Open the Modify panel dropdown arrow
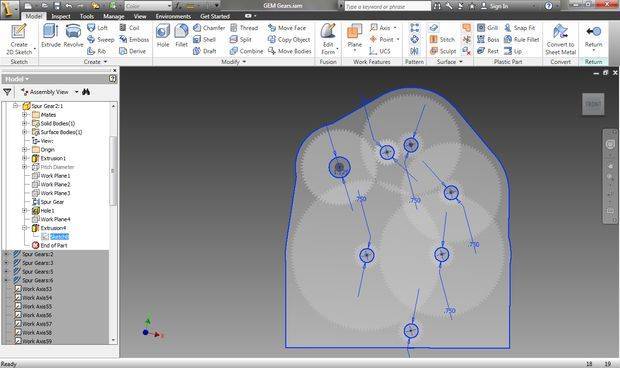The width and height of the screenshot is (620, 368). coord(244,62)
